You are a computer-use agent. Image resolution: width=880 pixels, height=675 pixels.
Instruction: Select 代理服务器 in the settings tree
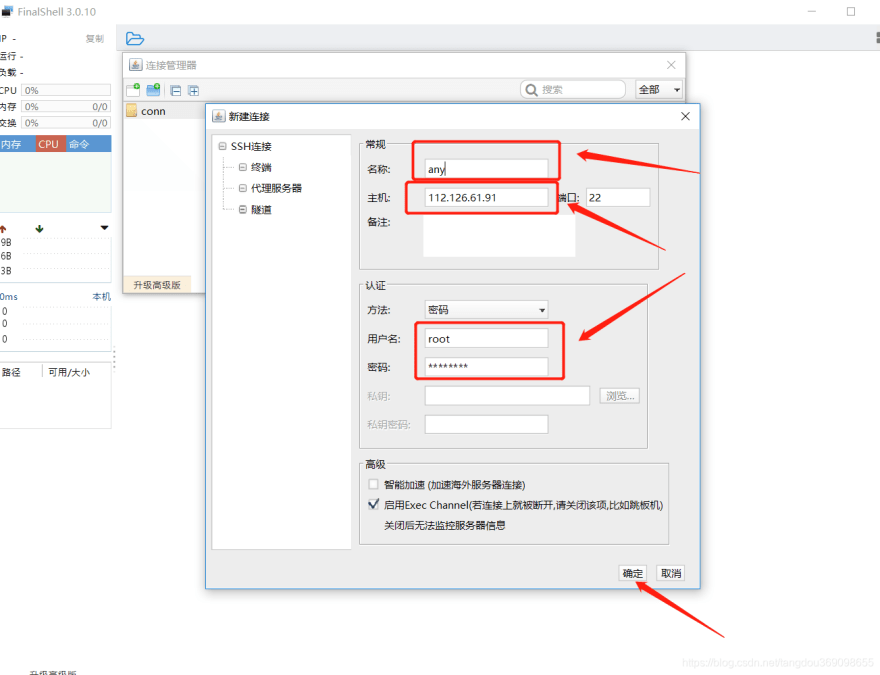pos(276,188)
